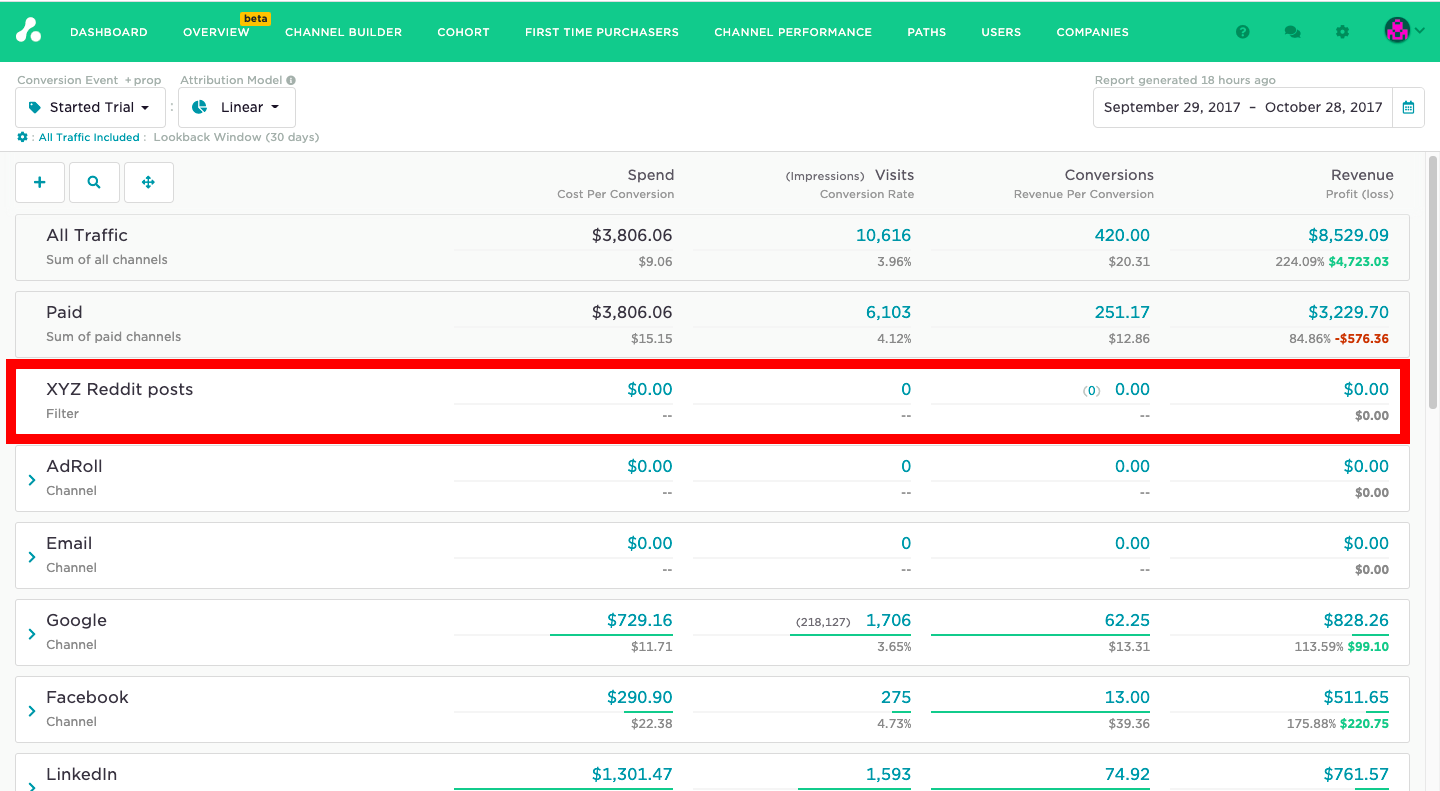
Task: Go to the Dashboard tab
Action: [x=109, y=32]
